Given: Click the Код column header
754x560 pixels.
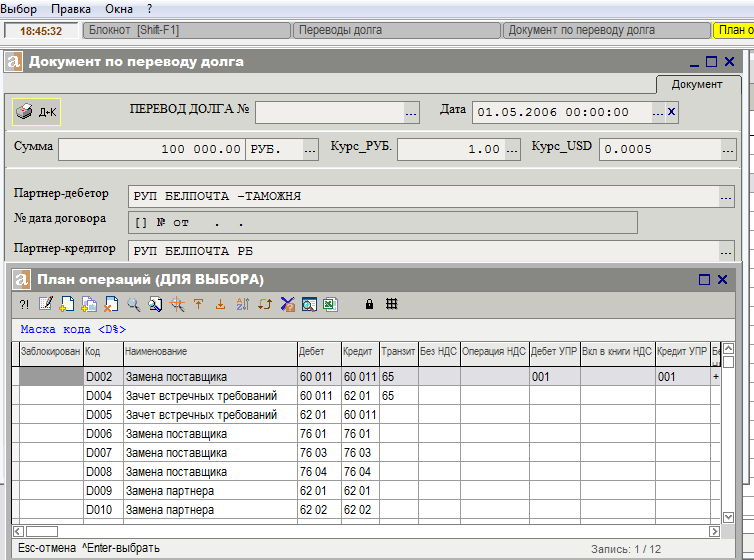Looking at the screenshot, I should coord(103,354).
